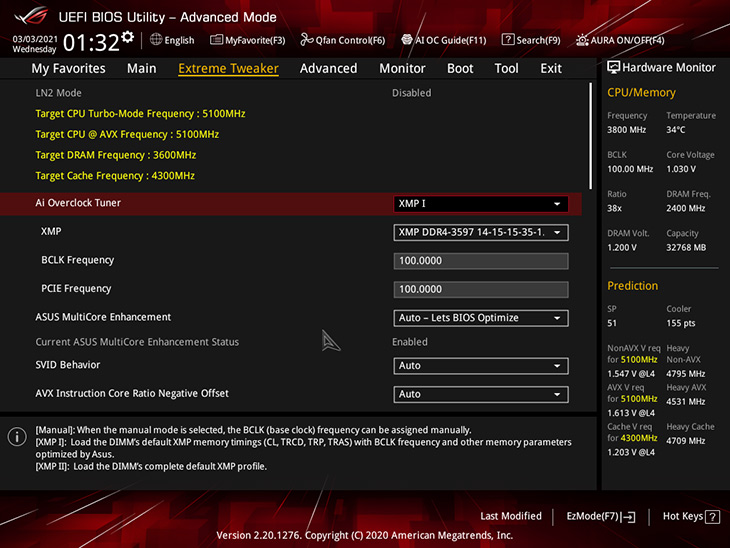Image resolution: width=730 pixels, height=548 pixels.
Task: Click the 1.030 V core voltage value
Action: pyautogui.click(x=681, y=169)
